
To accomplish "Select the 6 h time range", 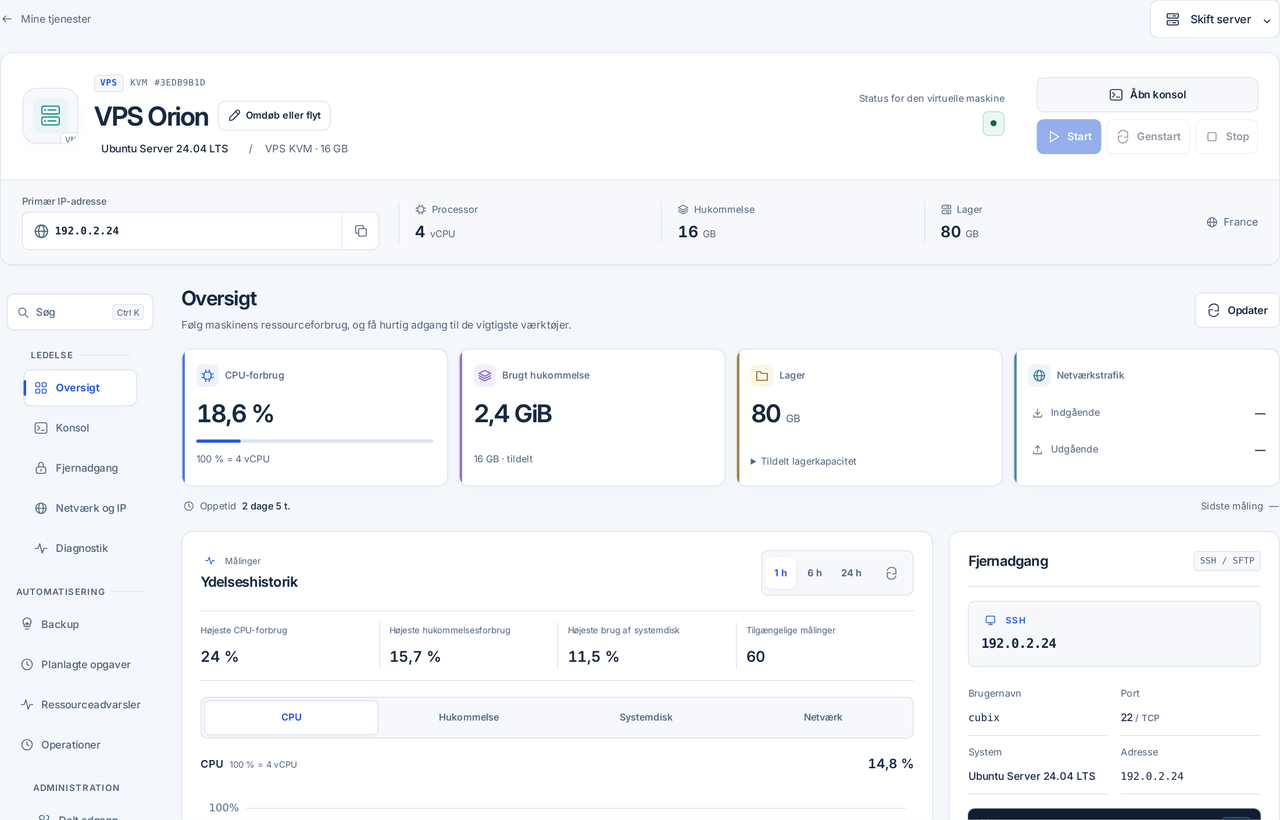I will [x=815, y=573].
